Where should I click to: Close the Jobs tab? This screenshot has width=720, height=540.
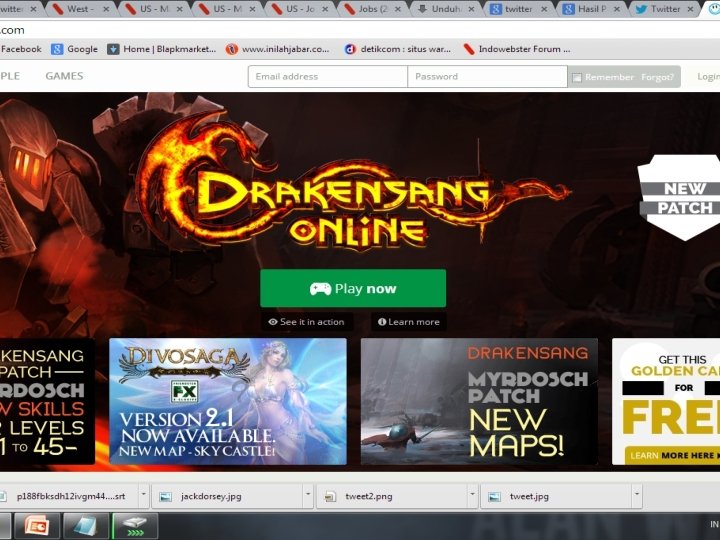398,9
